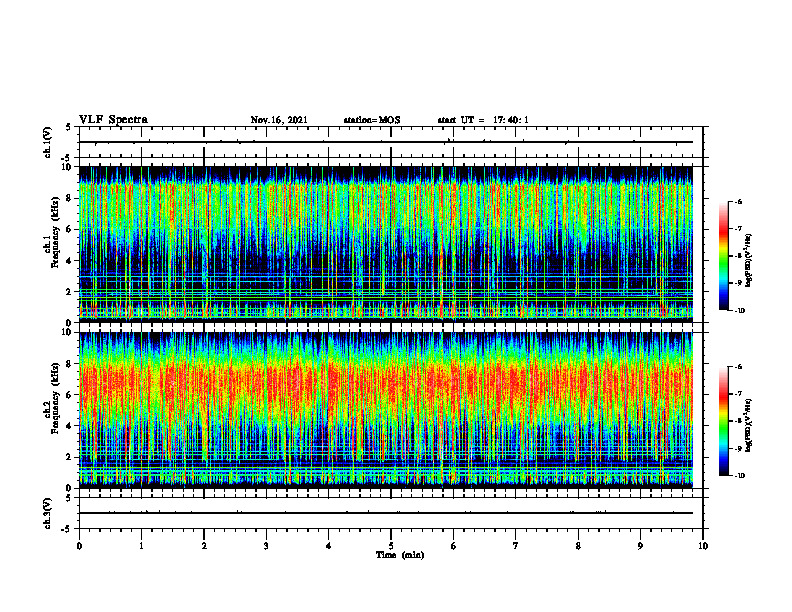Click the "8" kHz tick of ch.1 panel
Image resolution: width=792 pixels, height=612 pixels.
coord(70,198)
